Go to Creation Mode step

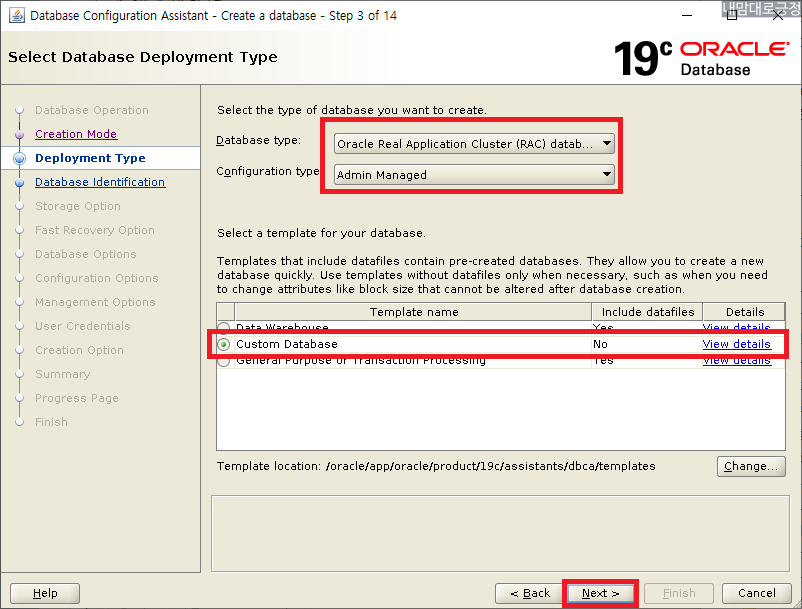[x=76, y=134]
